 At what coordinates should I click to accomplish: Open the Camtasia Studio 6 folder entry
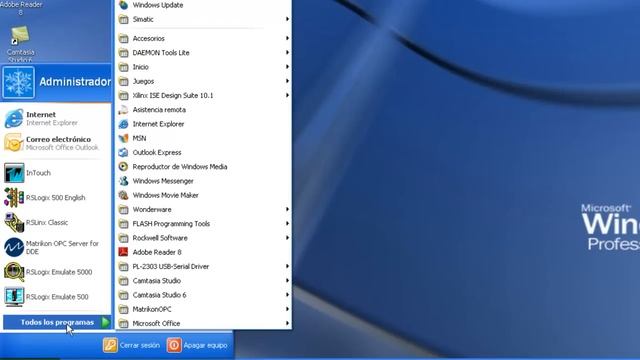[x=203, y=295]
